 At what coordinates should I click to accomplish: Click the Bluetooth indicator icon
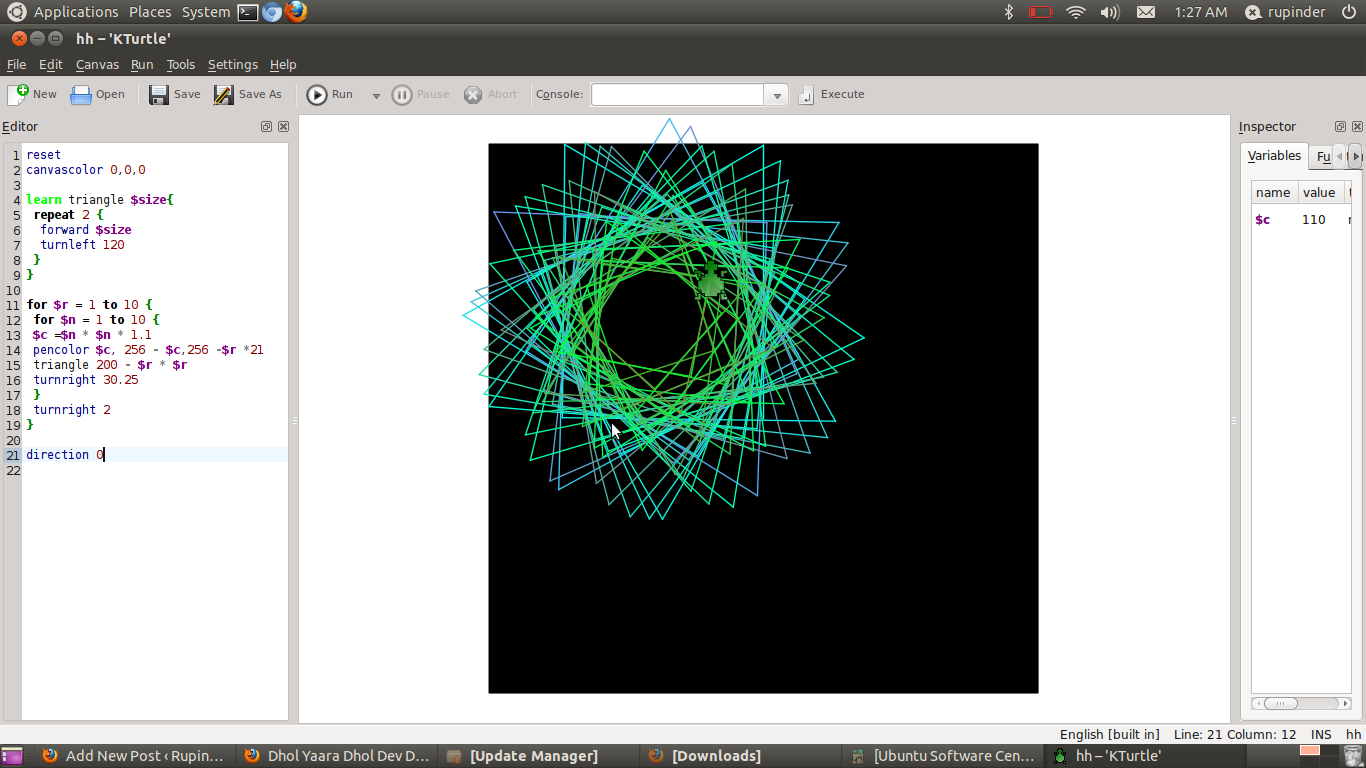(1008, 12)
